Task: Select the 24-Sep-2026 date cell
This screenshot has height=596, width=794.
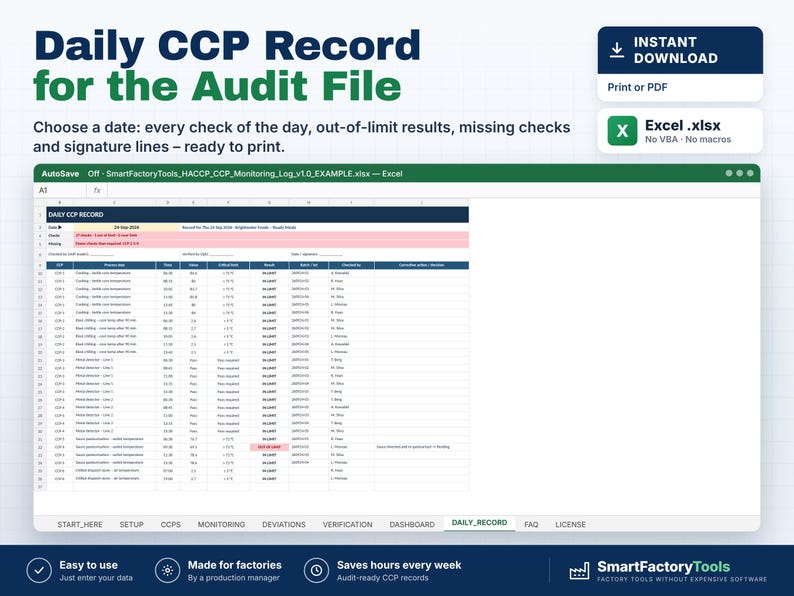Action: (127, 227)
